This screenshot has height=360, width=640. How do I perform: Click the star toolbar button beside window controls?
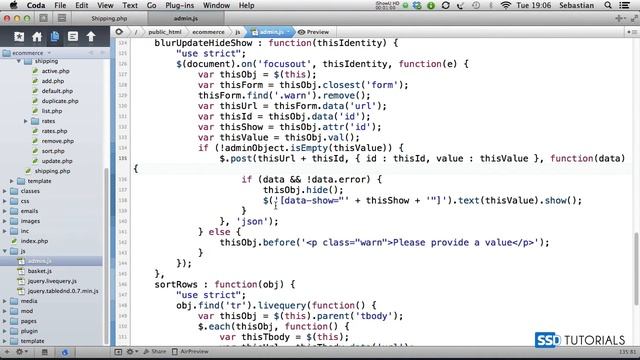[44, 18]
